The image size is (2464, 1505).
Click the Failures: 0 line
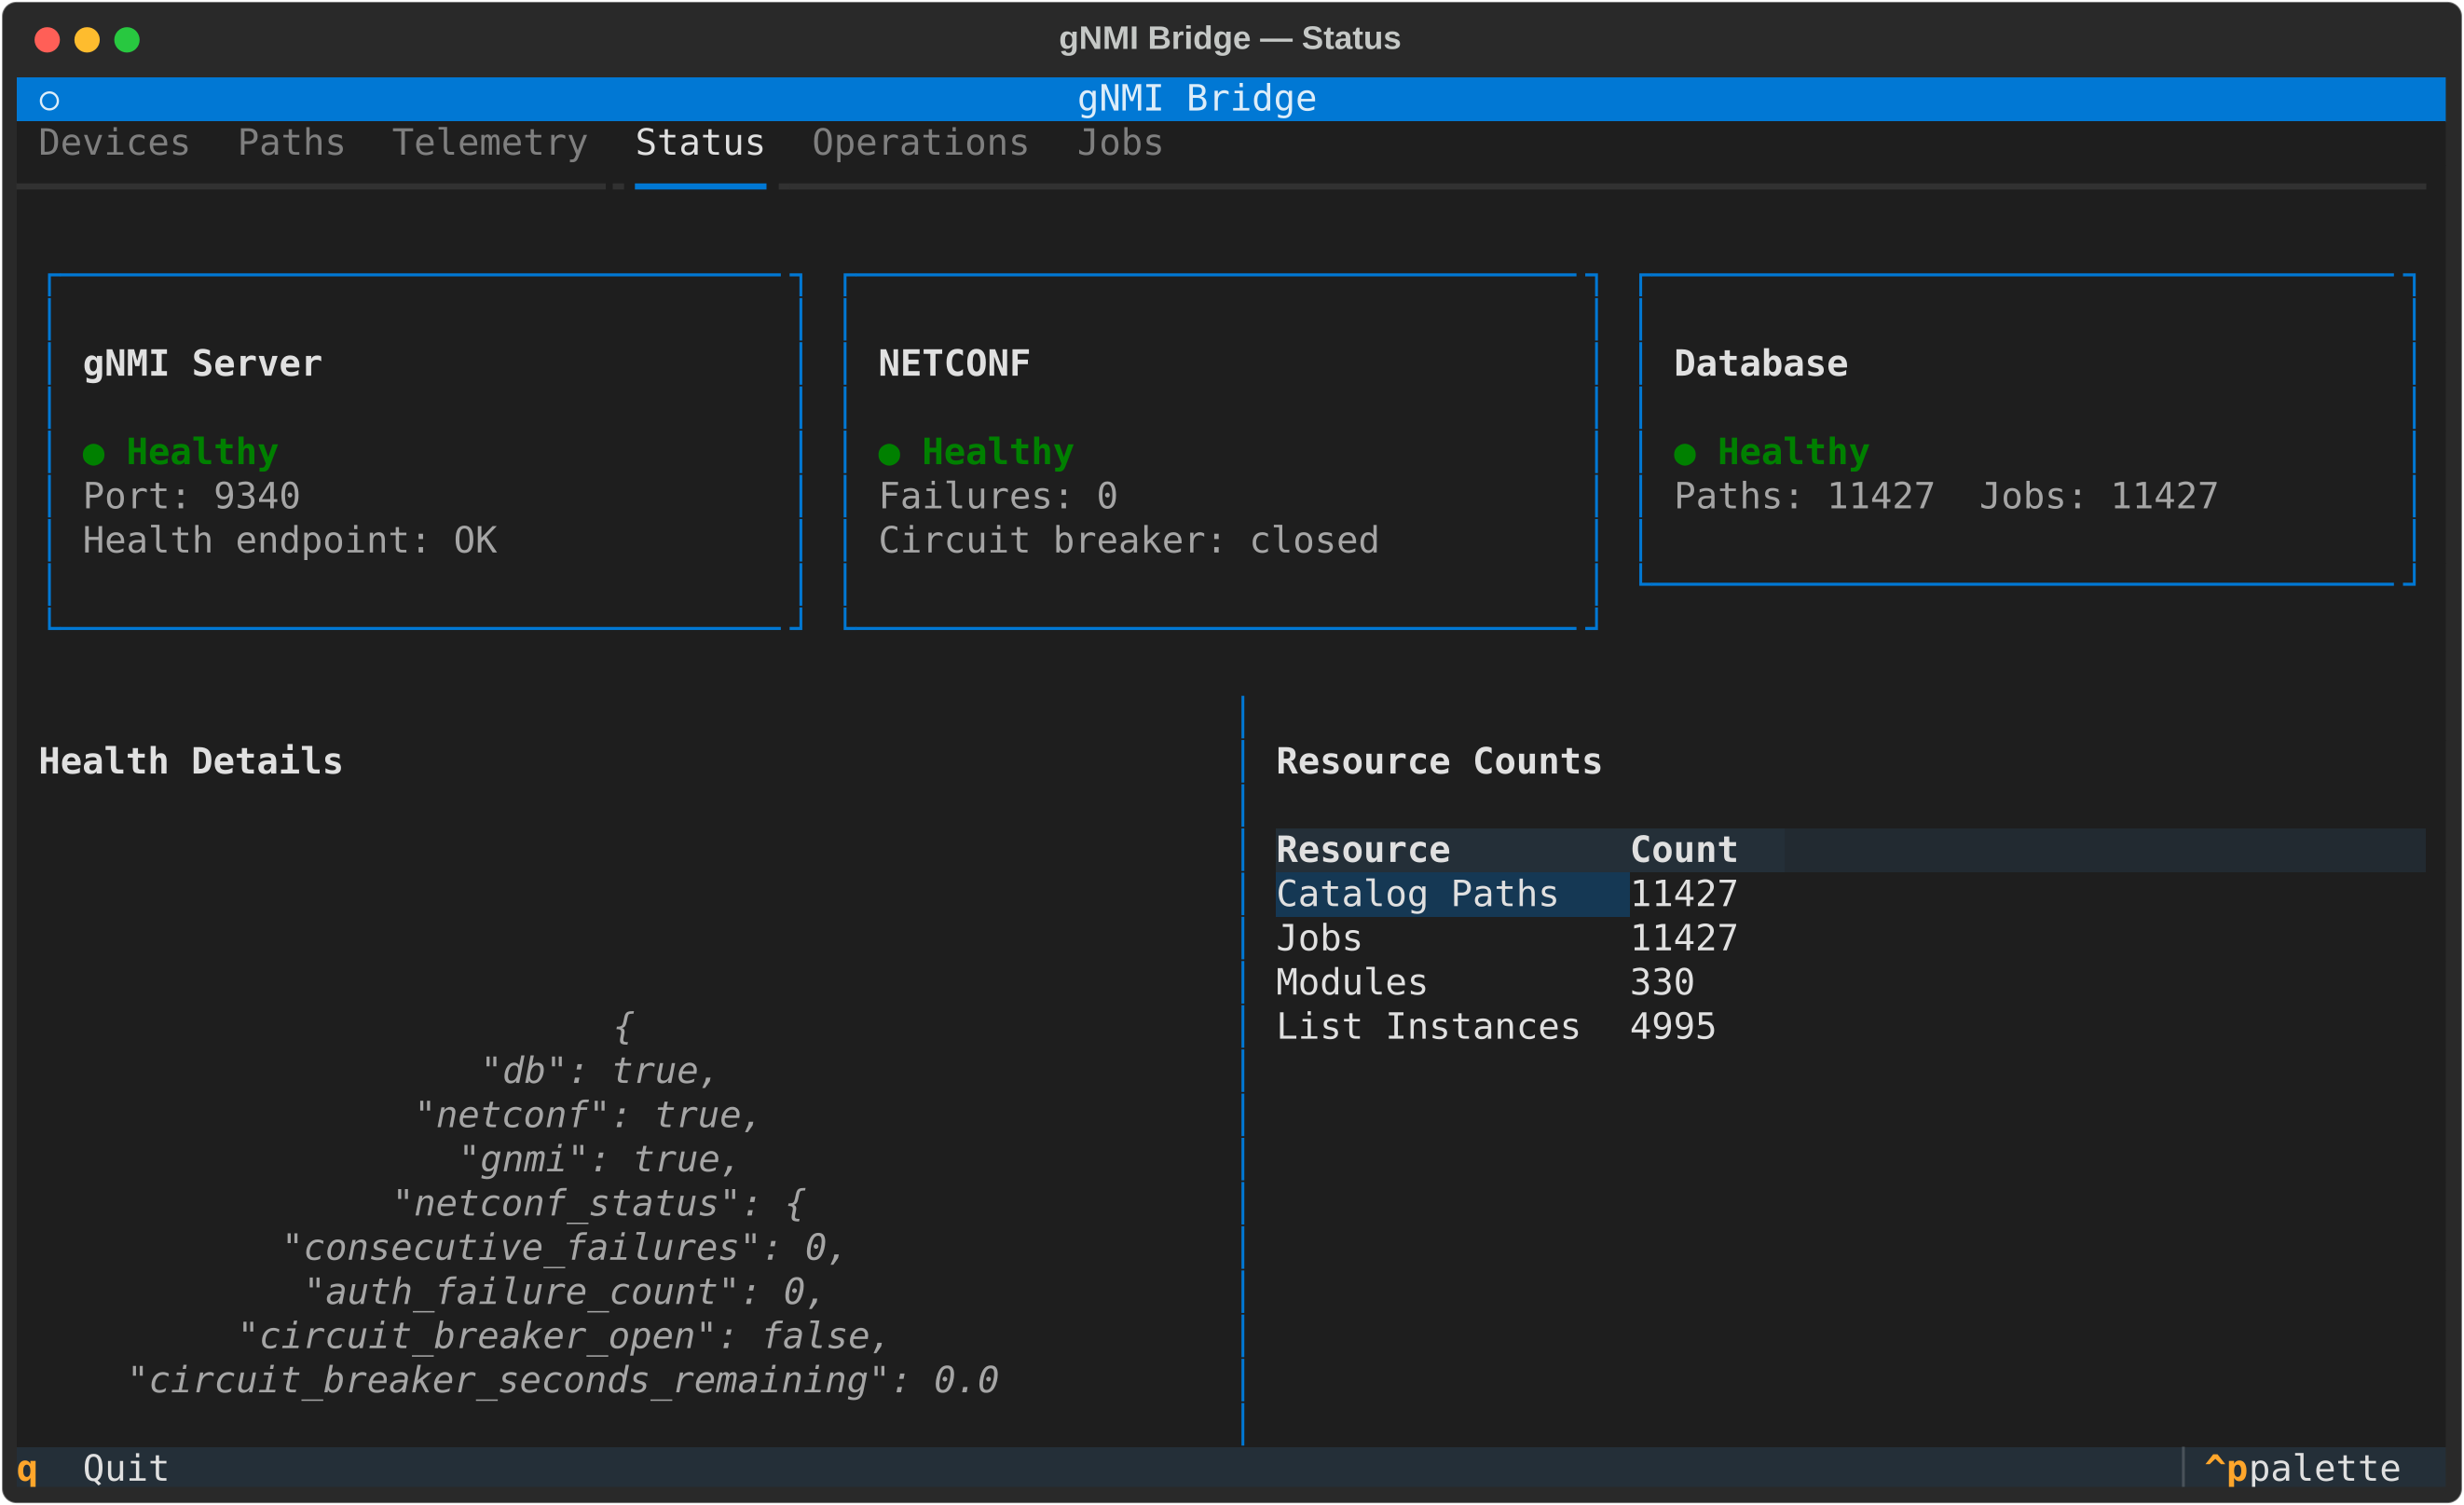click(998, 496)
